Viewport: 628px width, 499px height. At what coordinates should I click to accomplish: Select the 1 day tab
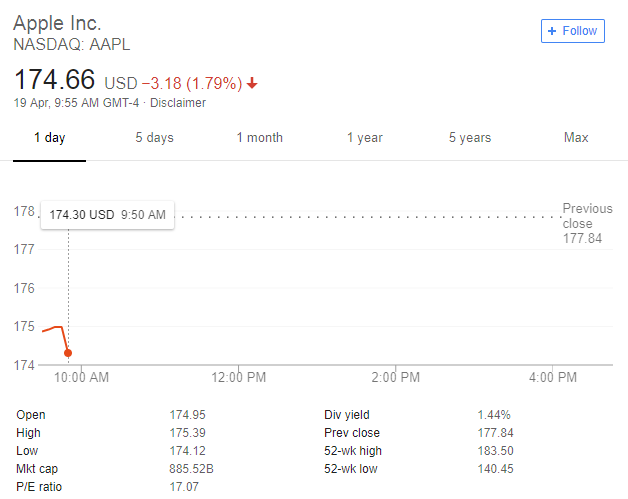(x=50, y=138)
